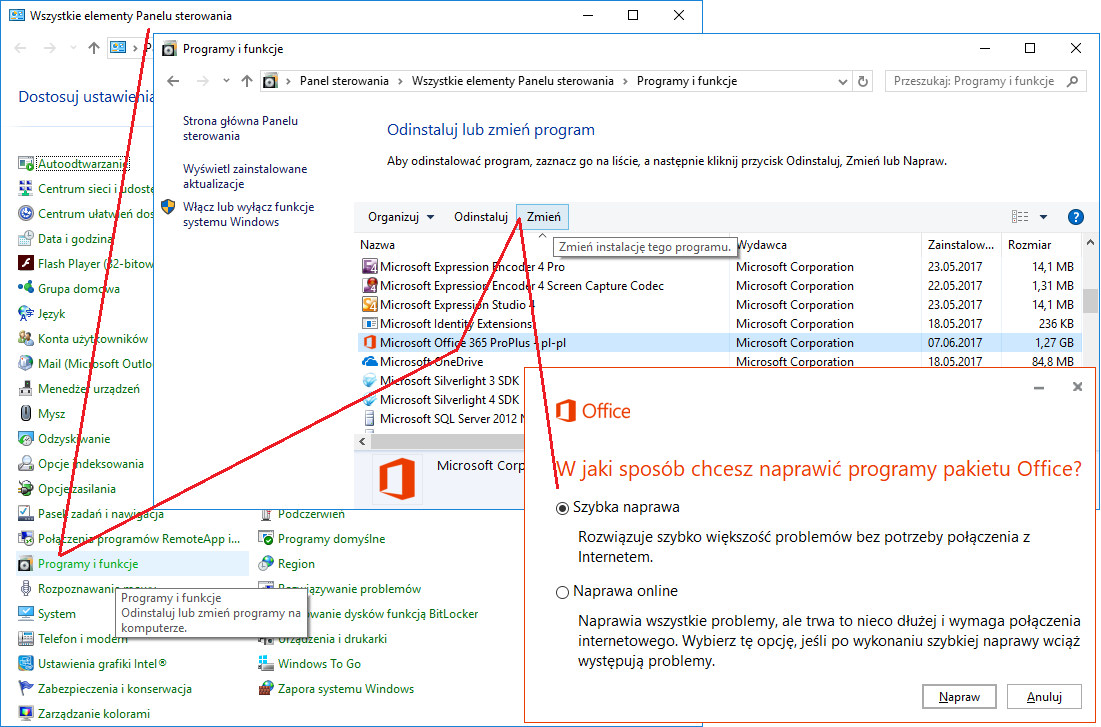Open Mysz settings icon

coord(26,414)
